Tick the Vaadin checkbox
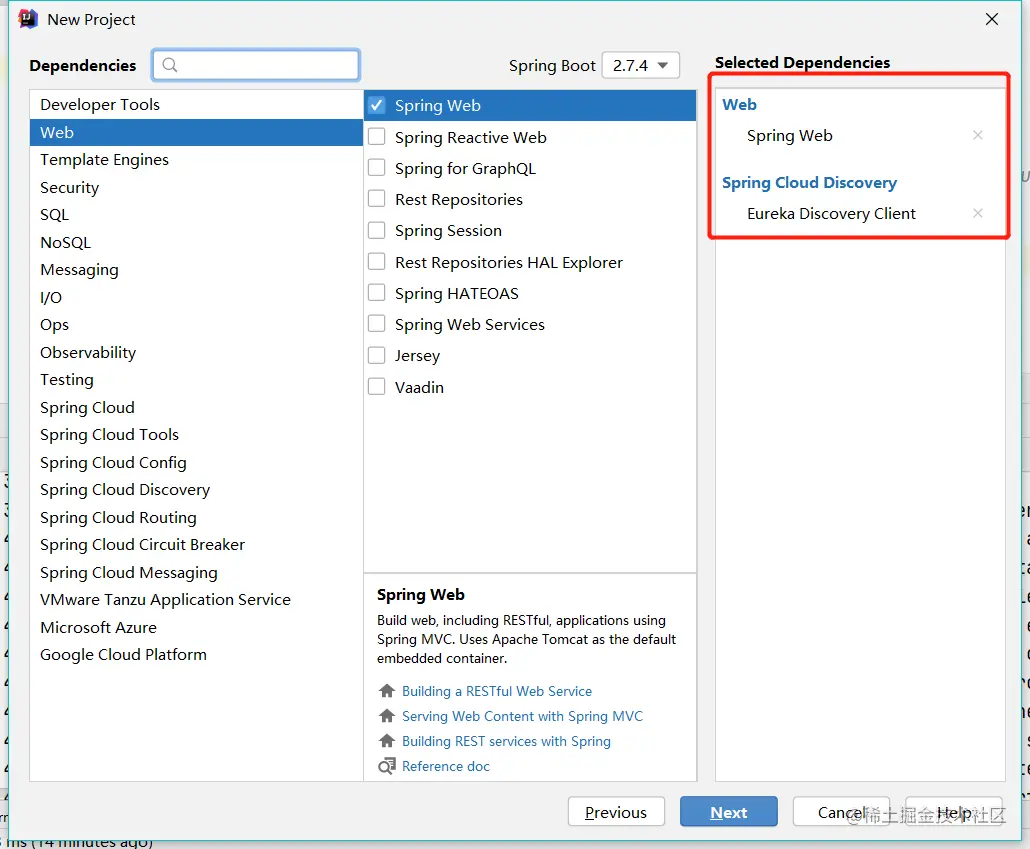 376,387
